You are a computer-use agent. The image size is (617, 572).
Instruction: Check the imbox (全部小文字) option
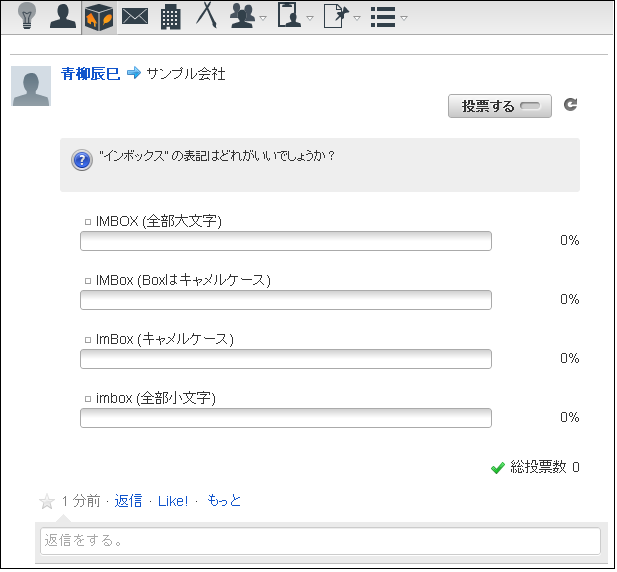point(88,400)
